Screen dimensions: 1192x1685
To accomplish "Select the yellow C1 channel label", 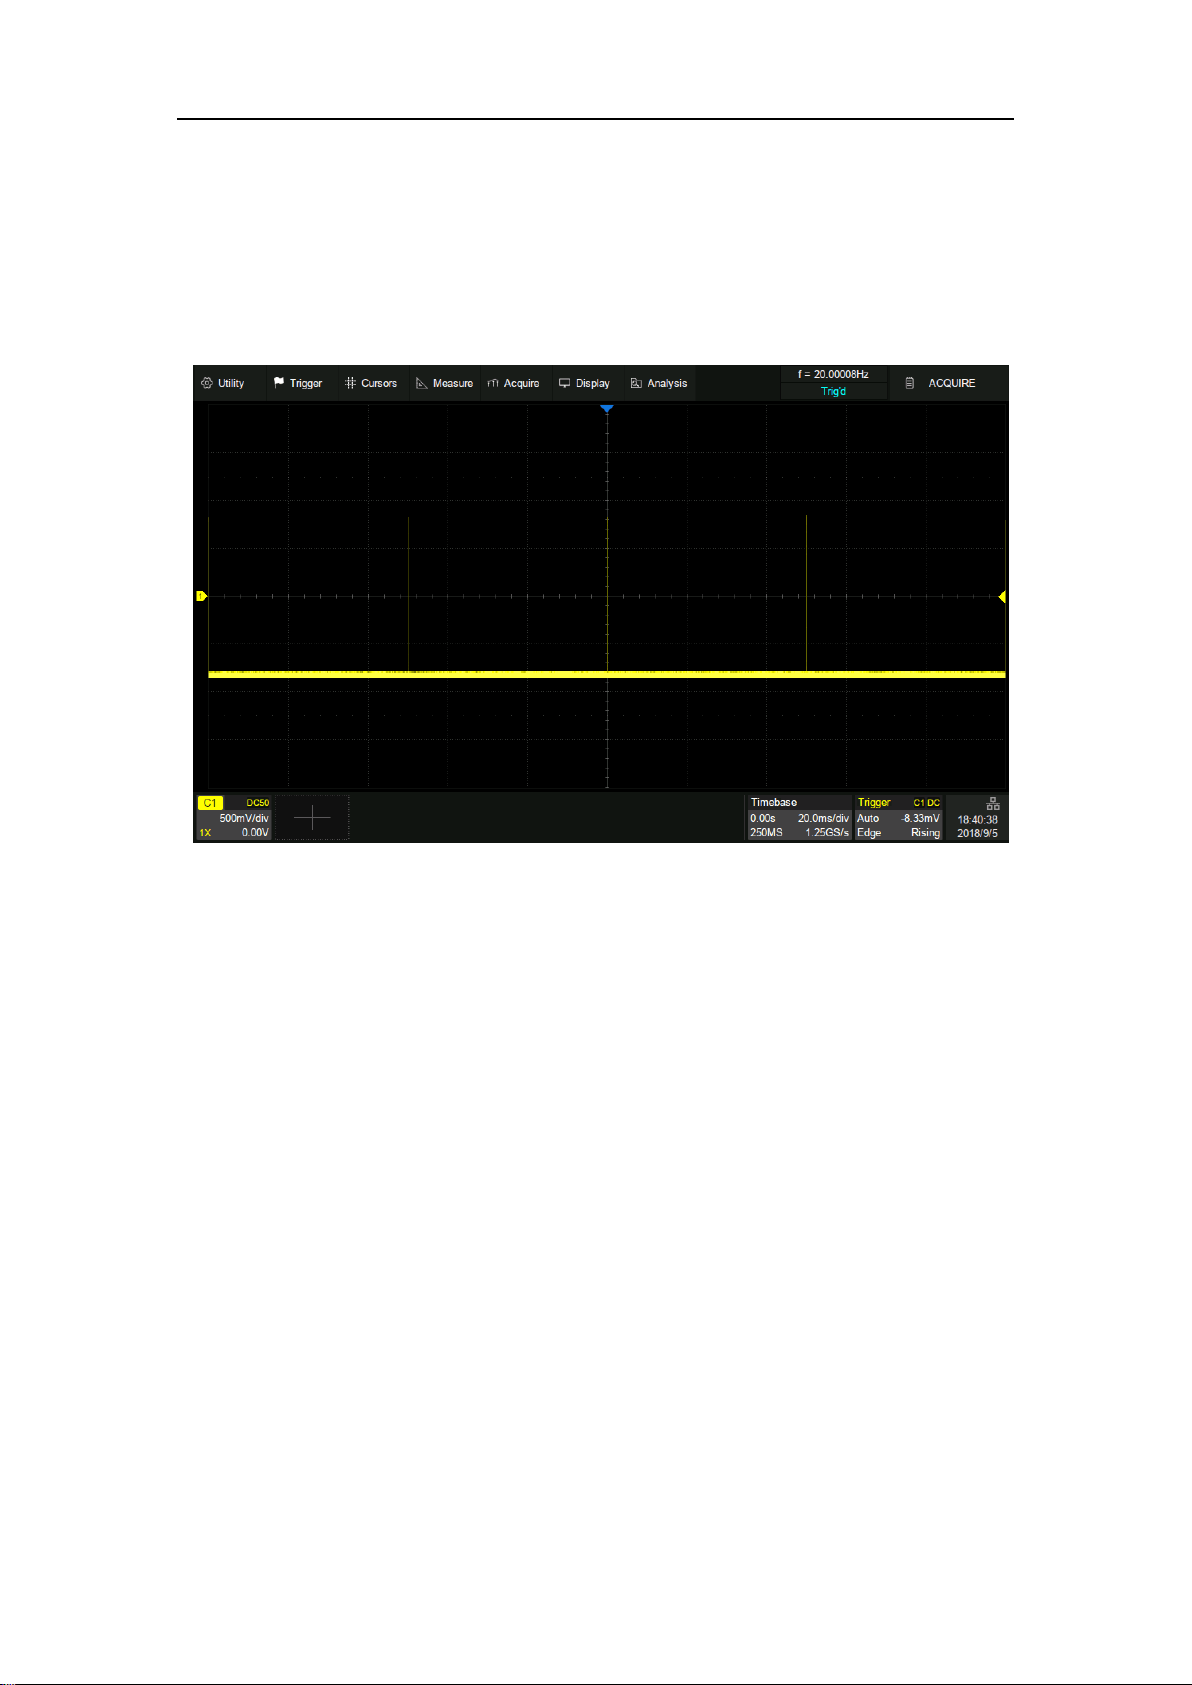I will pyautogui.click(x=210, y=803).
